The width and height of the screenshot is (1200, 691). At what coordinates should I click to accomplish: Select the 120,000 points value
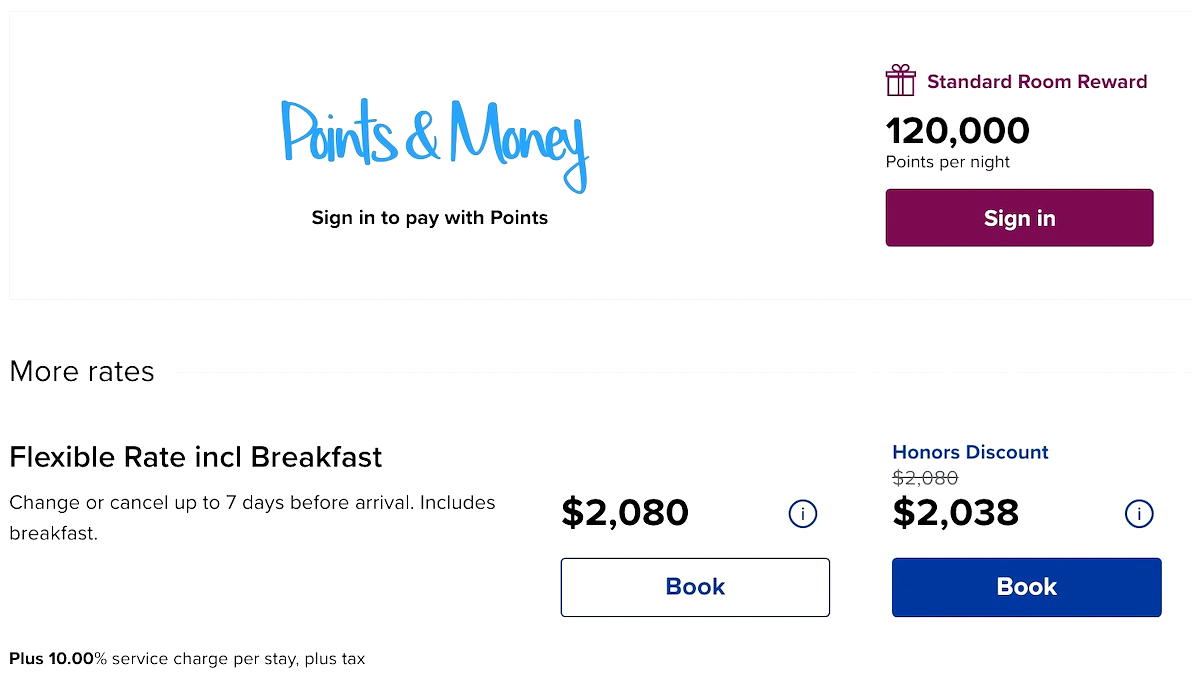pos(957,131)
